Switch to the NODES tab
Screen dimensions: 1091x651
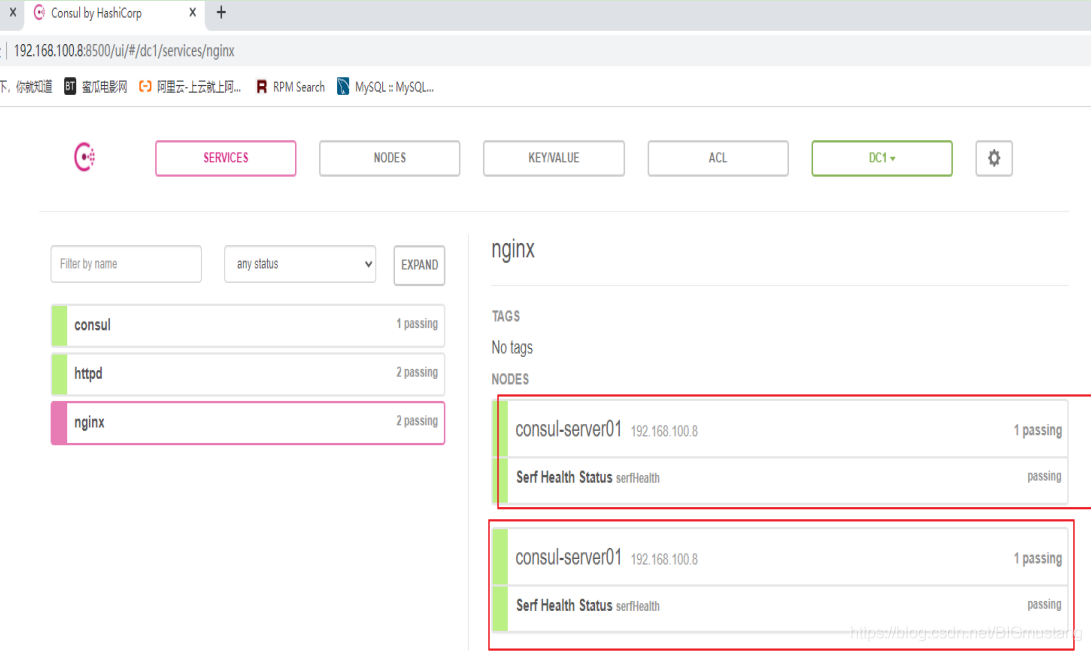click(390, 158)
